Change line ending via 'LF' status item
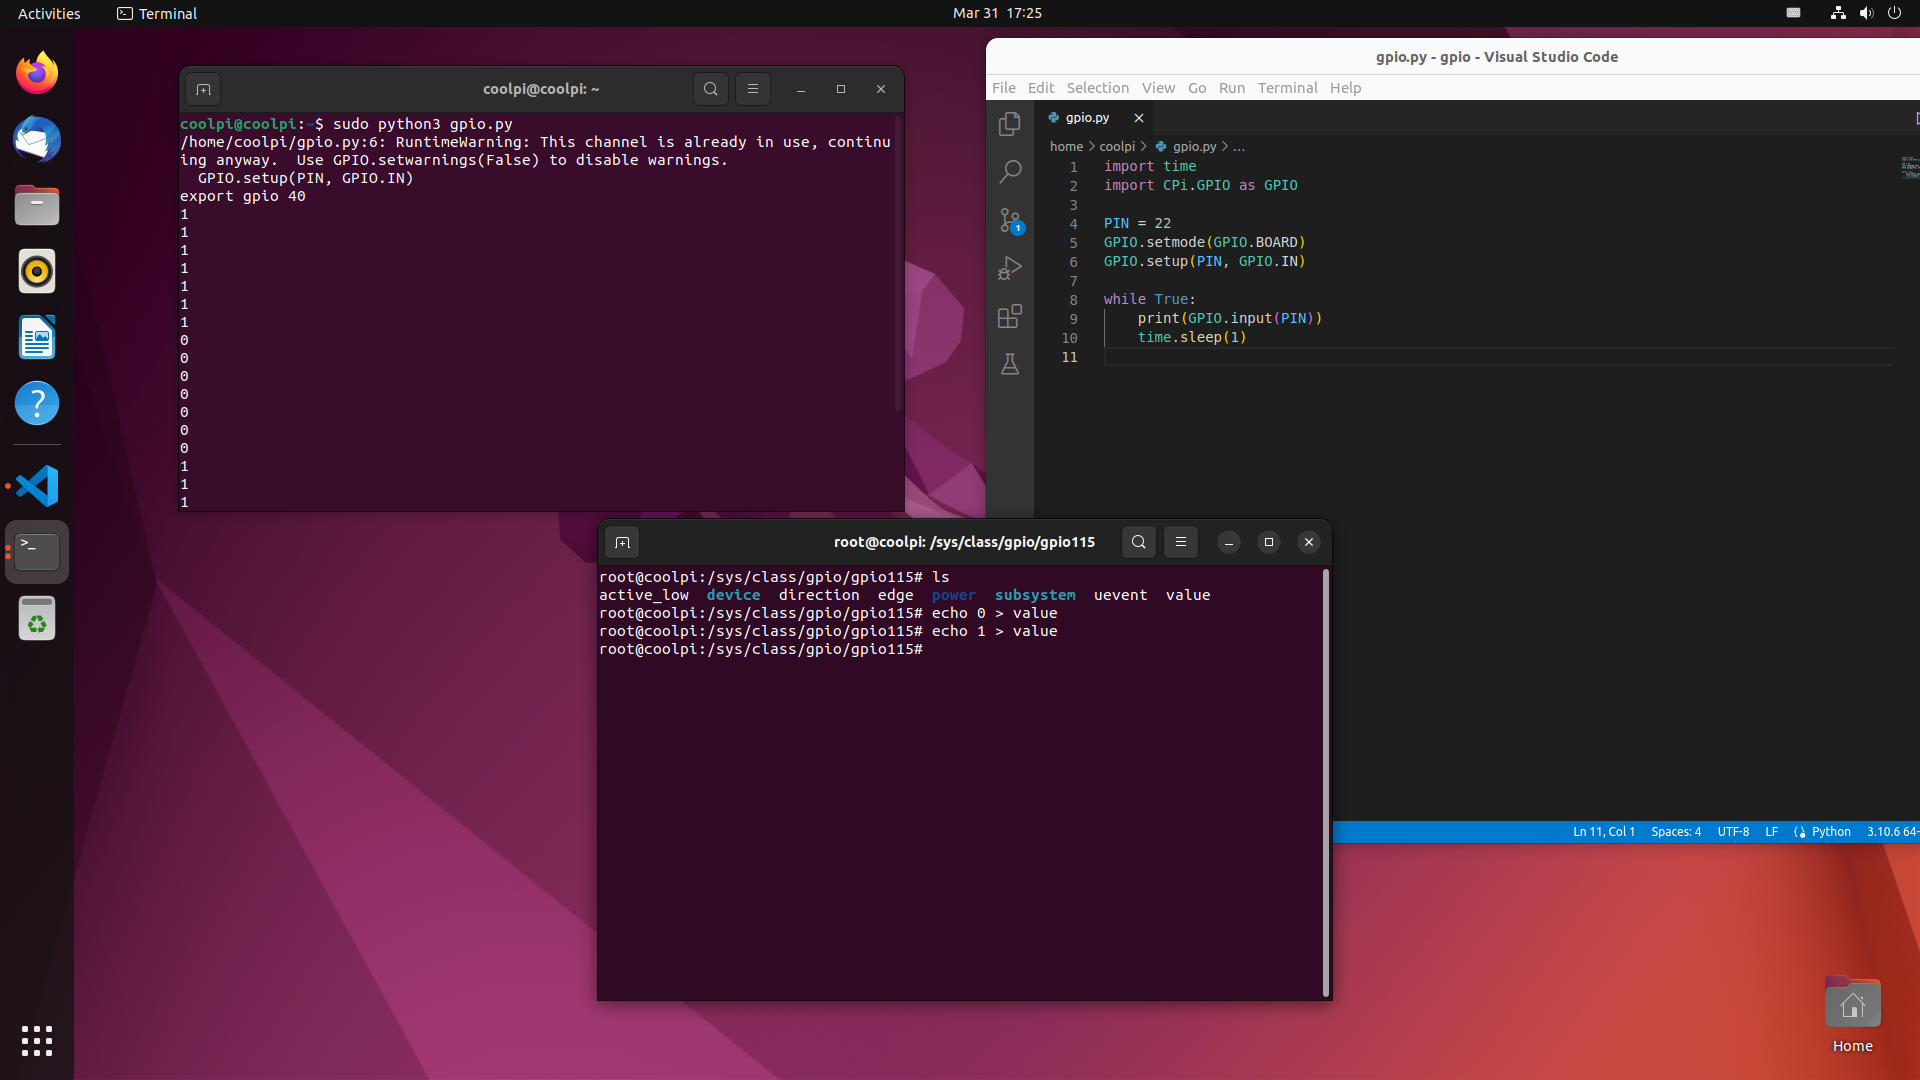 [x=1771, y=832]
